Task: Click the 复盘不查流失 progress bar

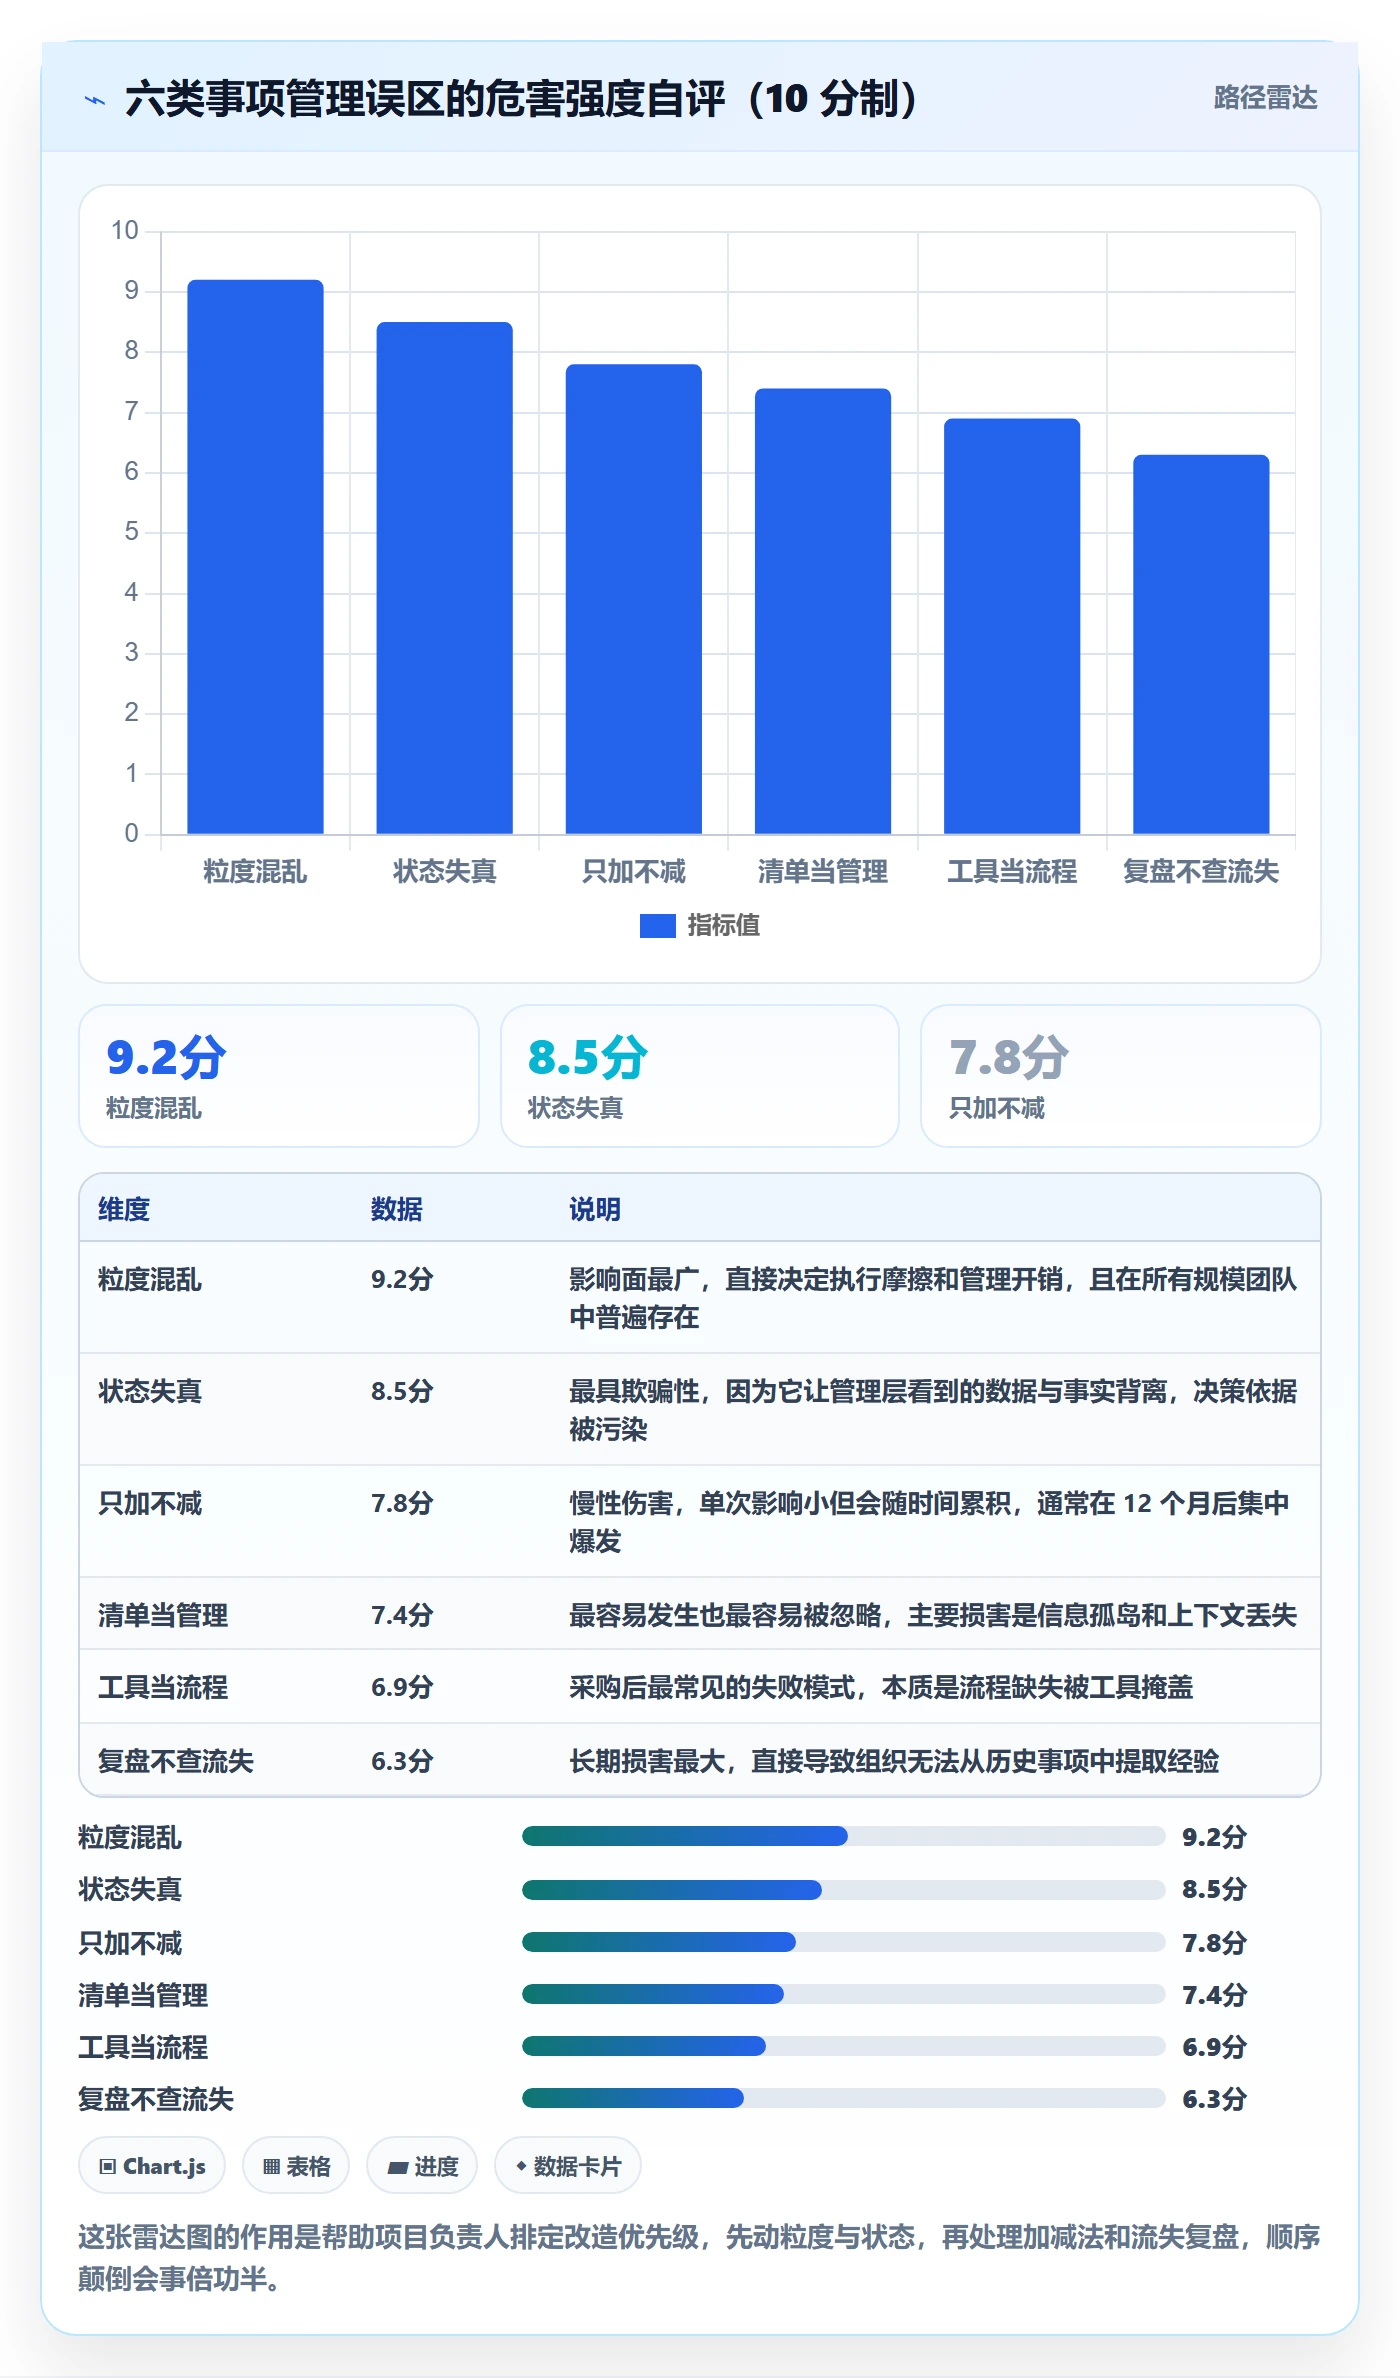Action: point(843,2098)
